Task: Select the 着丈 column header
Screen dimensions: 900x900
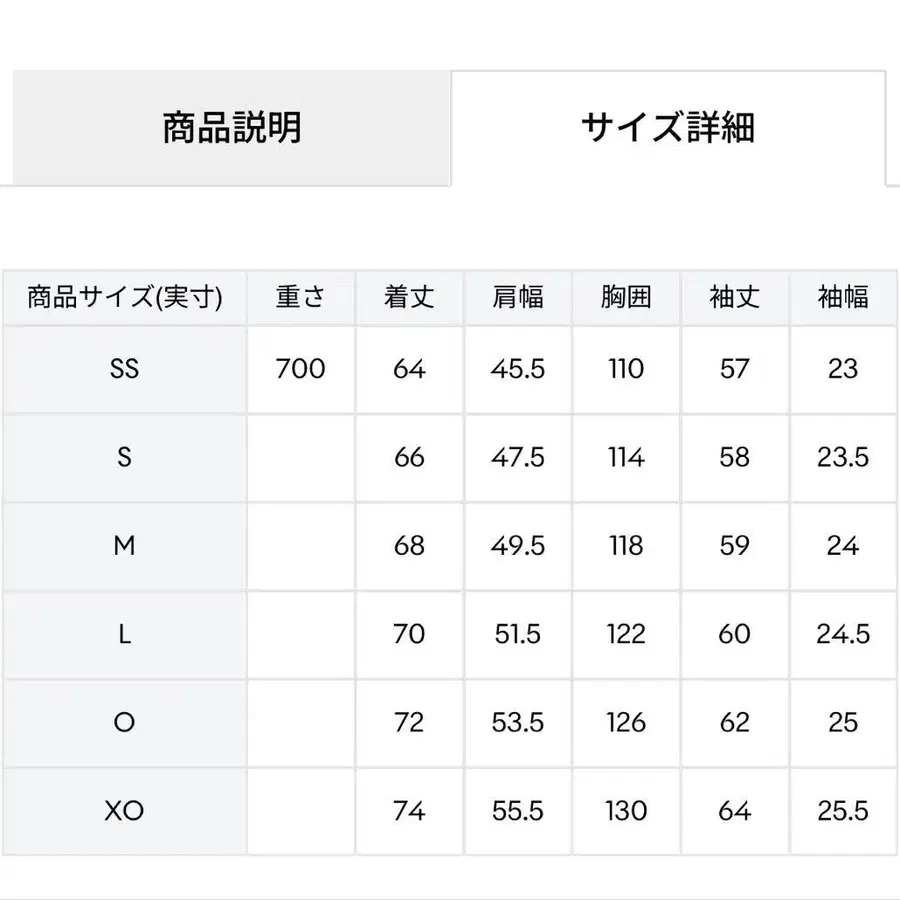Action: click(x=409, y=297)
